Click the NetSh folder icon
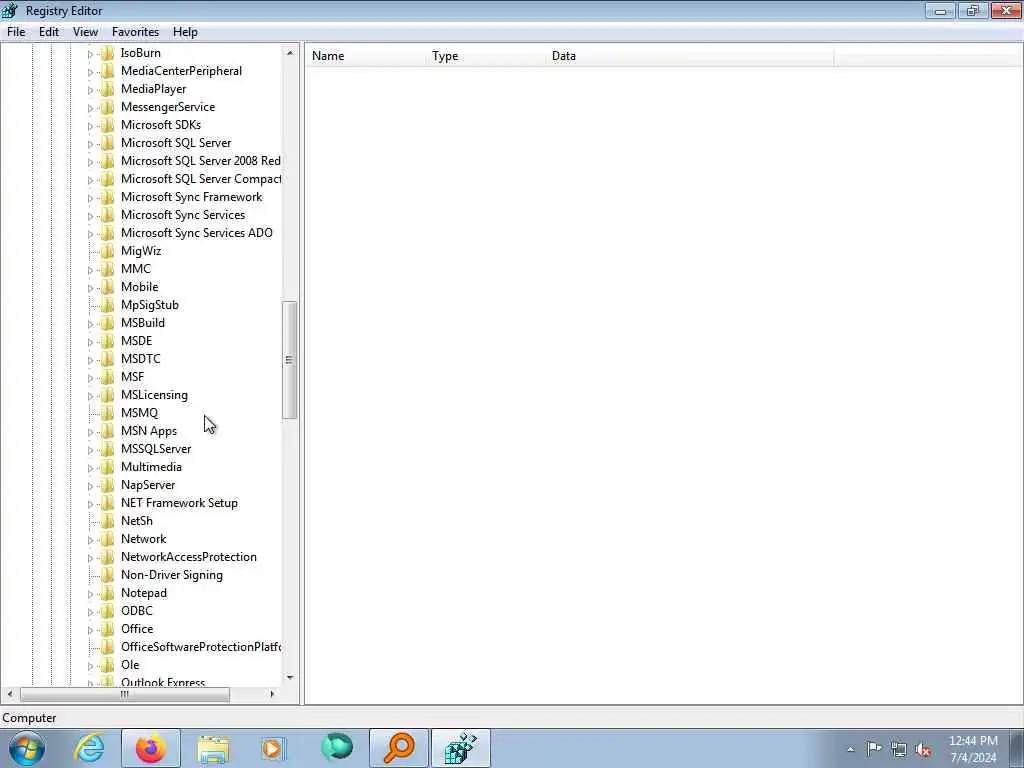 pos(108,521)
